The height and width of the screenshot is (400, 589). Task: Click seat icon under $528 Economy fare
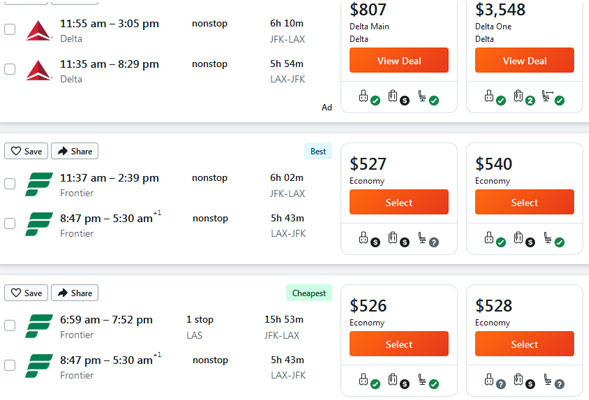[x=548, y=379]
